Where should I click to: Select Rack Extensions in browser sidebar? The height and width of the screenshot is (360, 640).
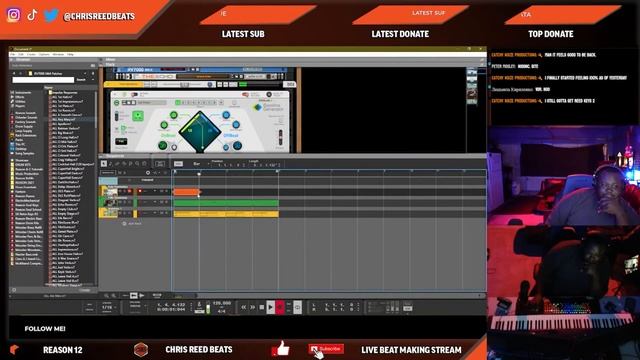26,135
